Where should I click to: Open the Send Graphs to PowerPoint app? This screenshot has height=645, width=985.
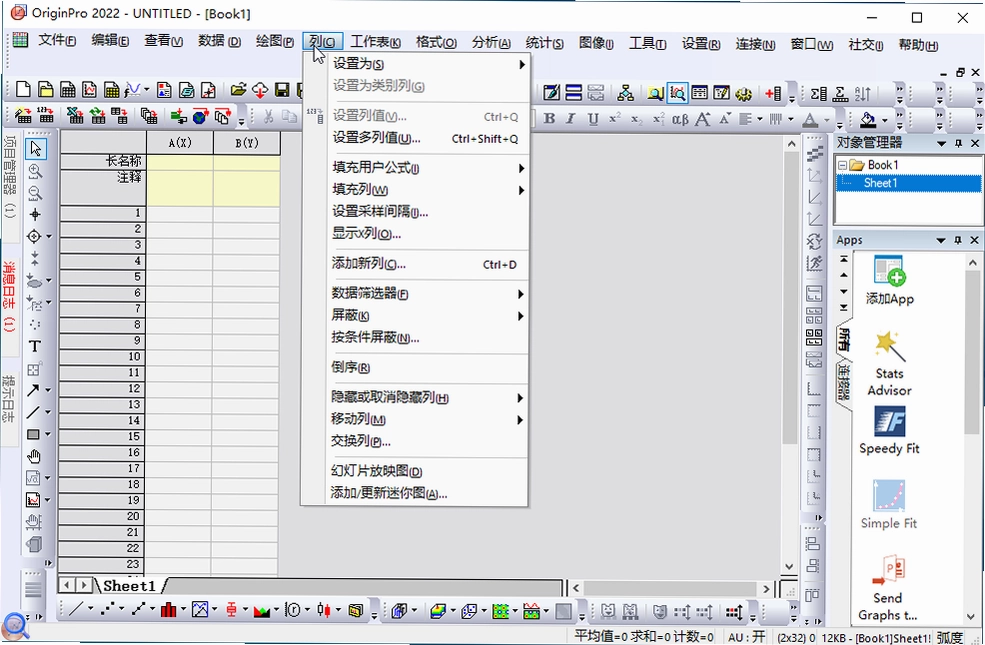tap(888, 588)
